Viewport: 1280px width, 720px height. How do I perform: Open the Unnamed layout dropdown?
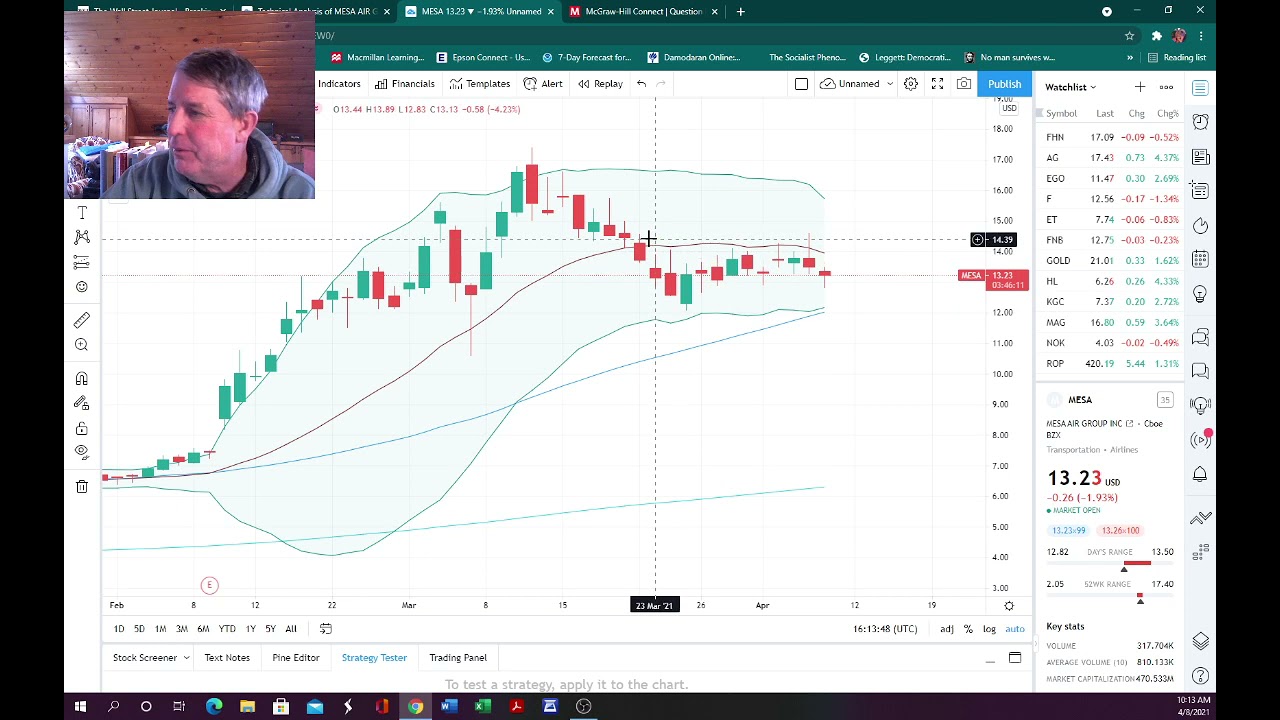pyautogui.click(x=857, y=84)
